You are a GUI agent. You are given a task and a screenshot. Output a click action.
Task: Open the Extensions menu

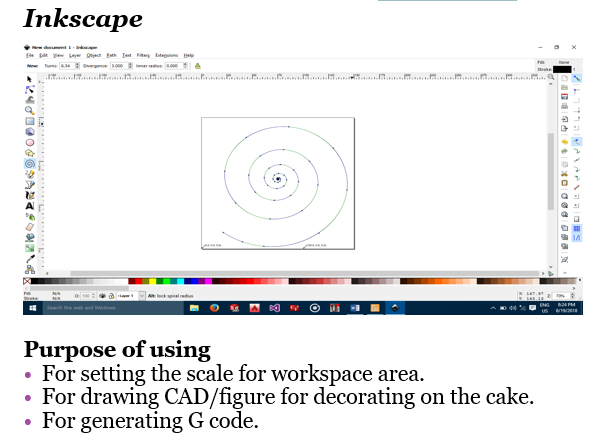point(167,55)
